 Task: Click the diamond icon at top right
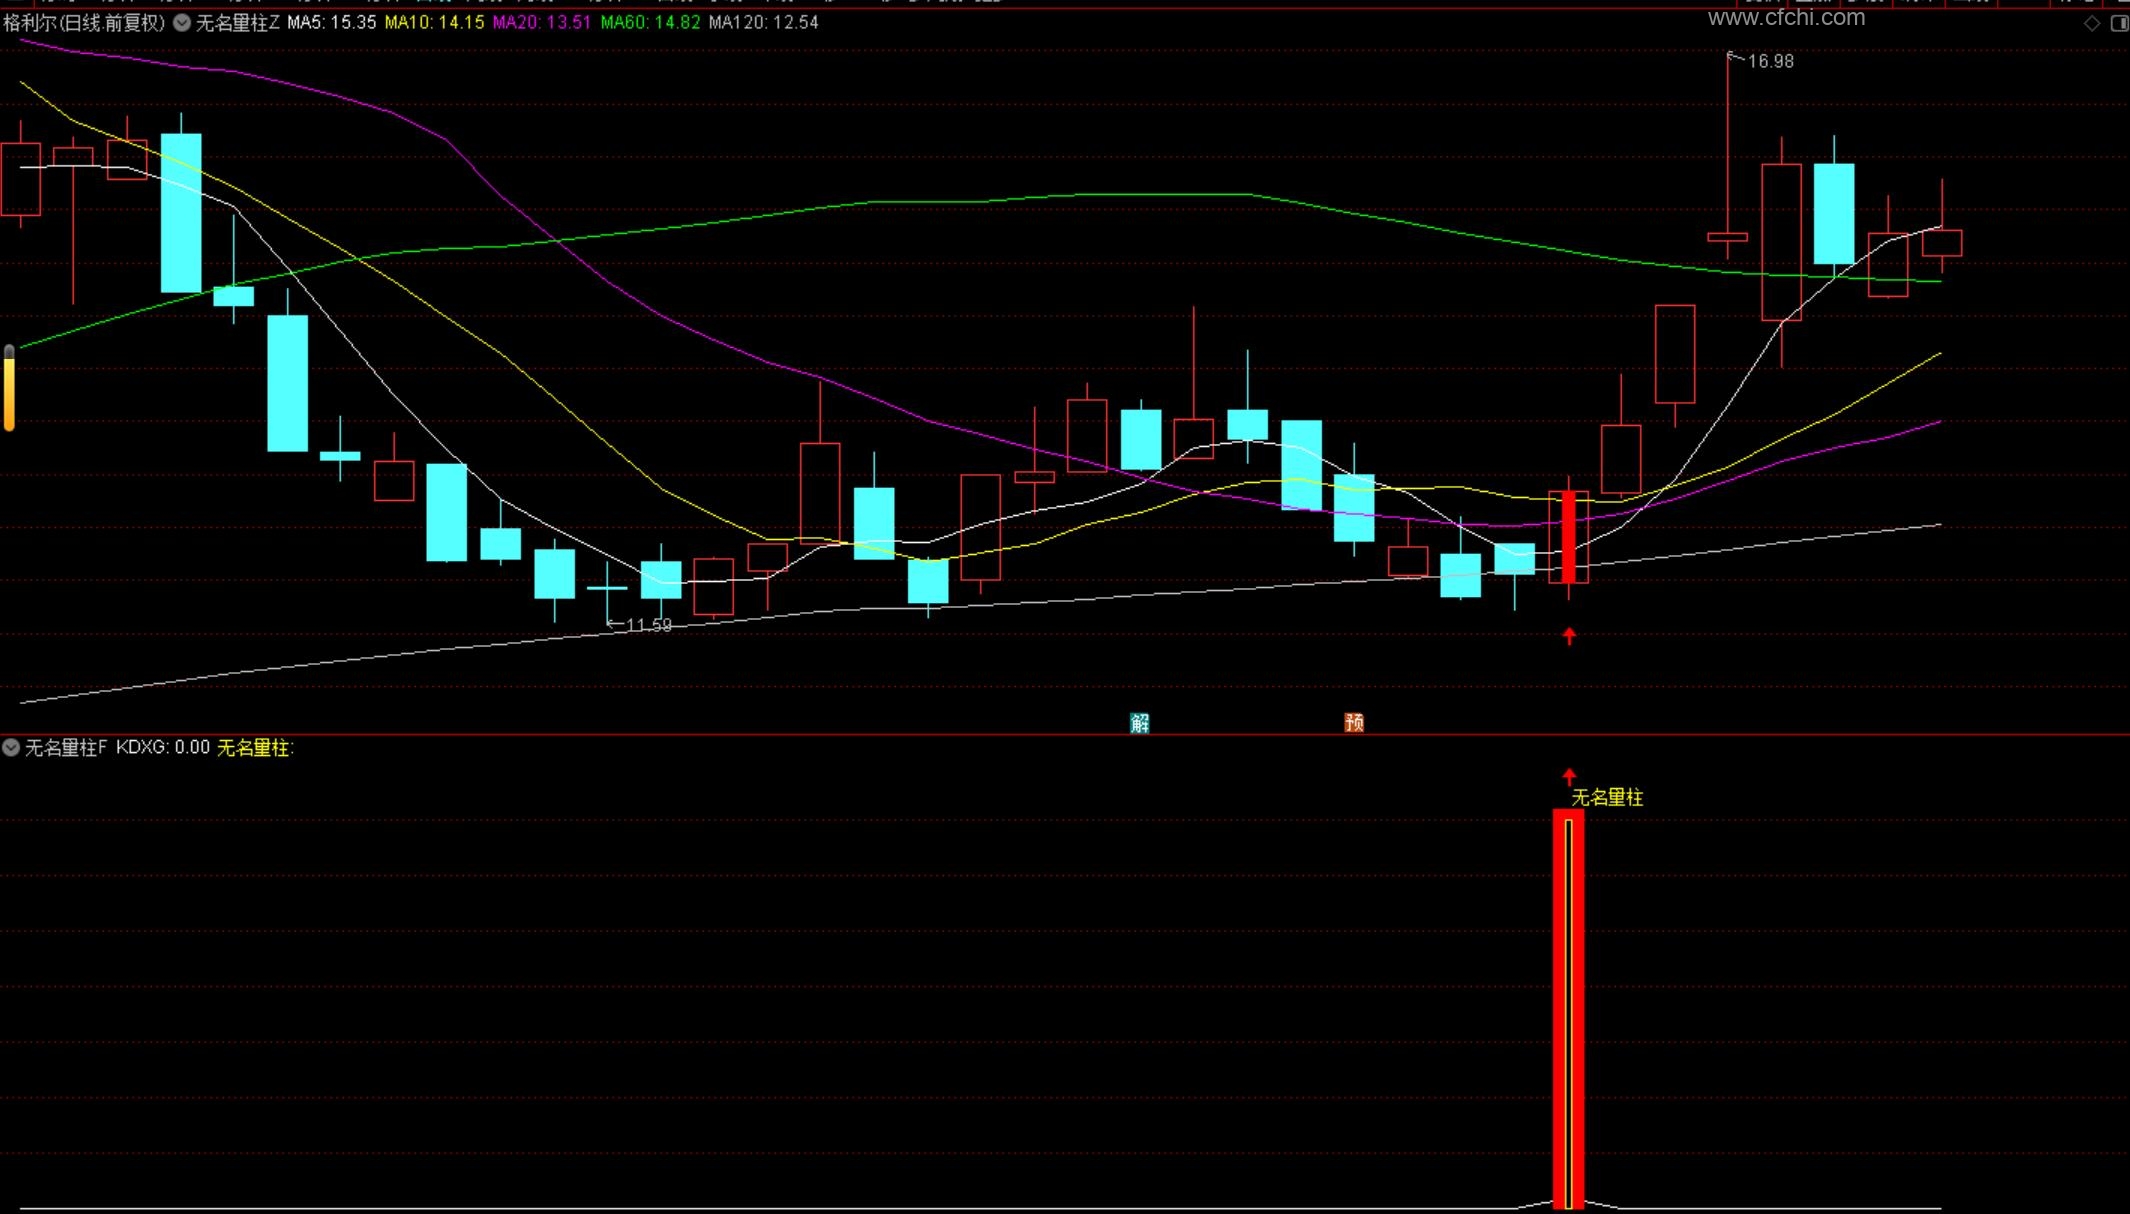tap(2092, 23)
